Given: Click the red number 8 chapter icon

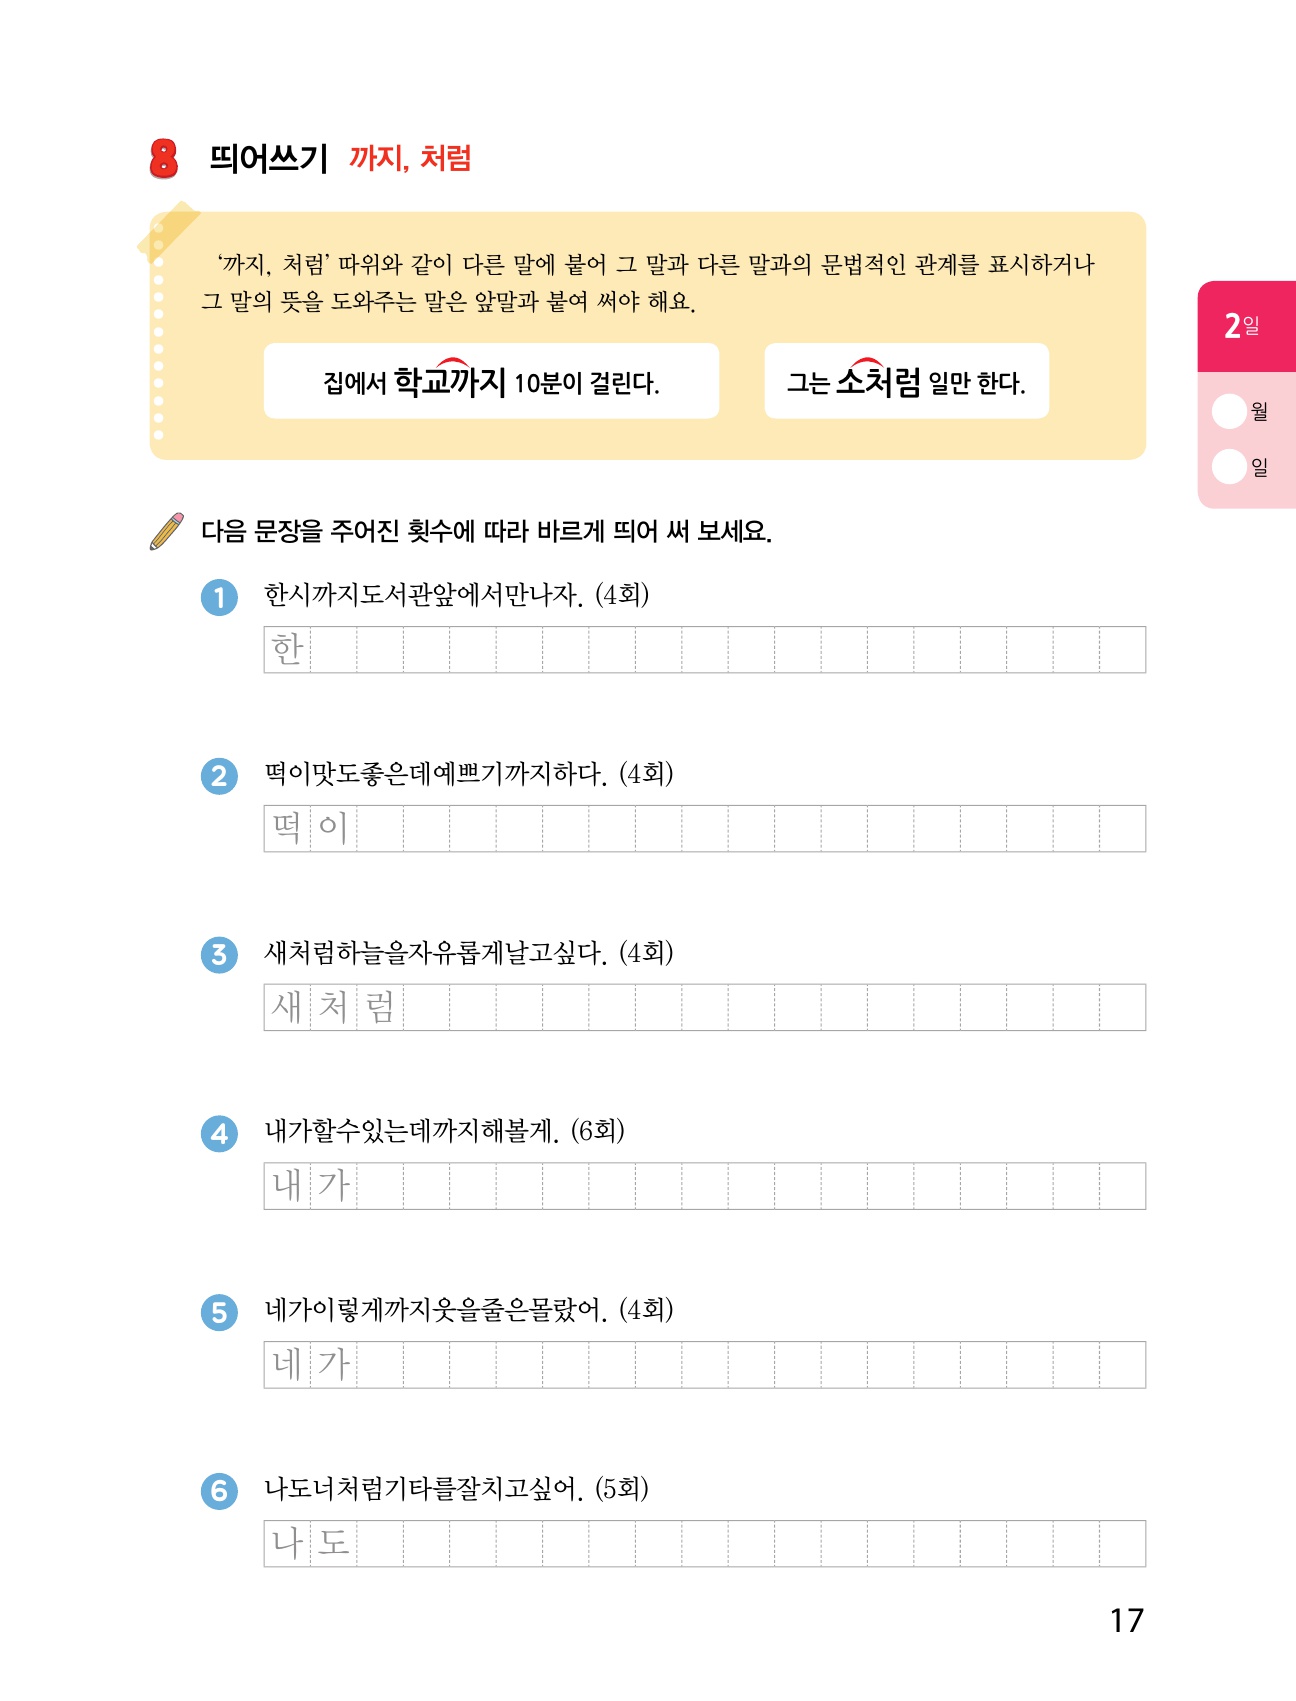Looking at the screenshot, I should (x=164, y=159).
